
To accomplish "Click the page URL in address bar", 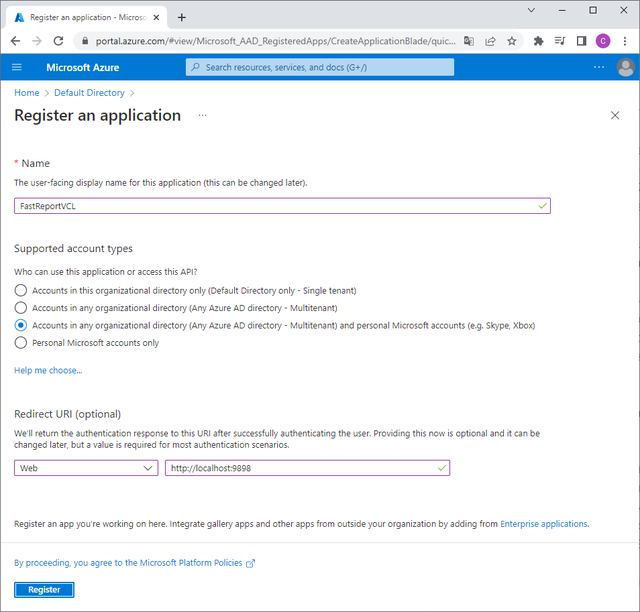I will click(276, 41).
